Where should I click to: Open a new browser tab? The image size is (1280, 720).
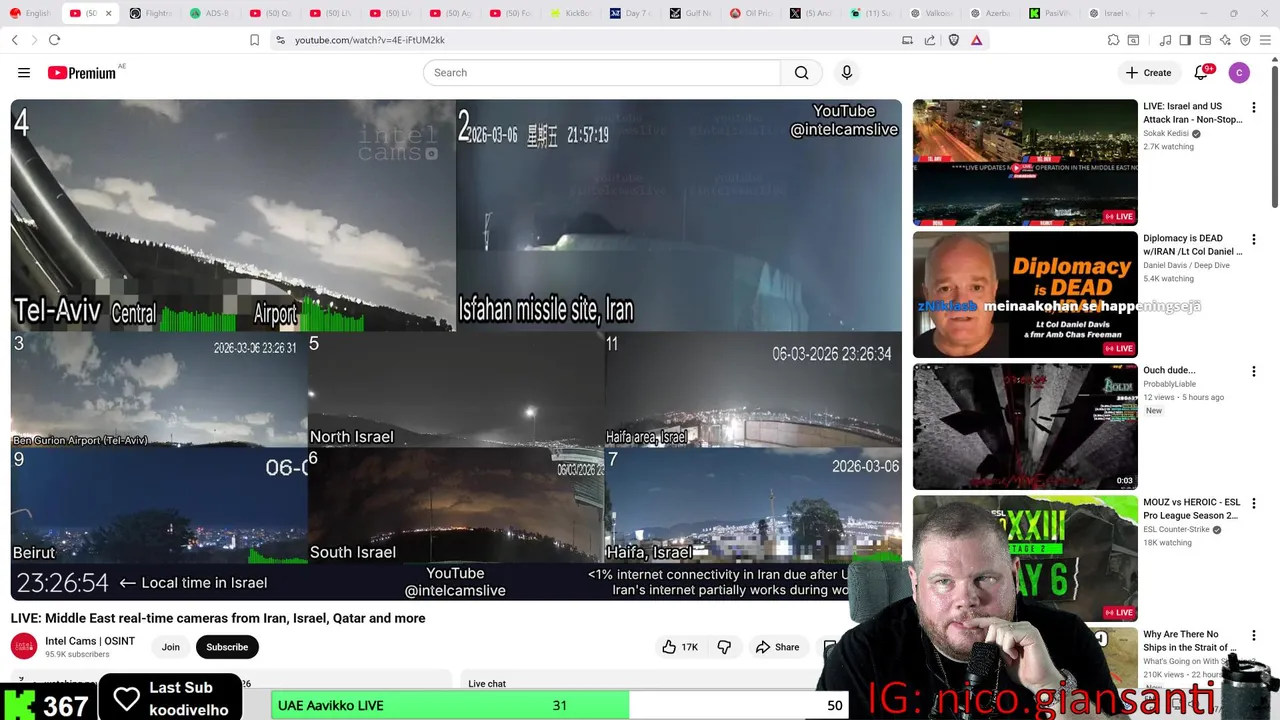(x=1151, y=13)
